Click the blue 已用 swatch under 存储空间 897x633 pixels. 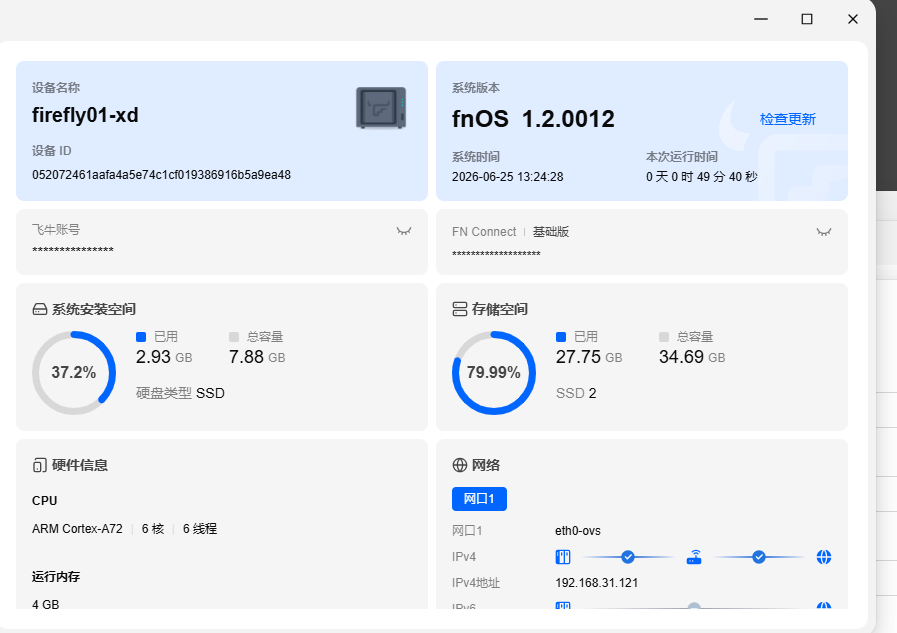point(561,337)
